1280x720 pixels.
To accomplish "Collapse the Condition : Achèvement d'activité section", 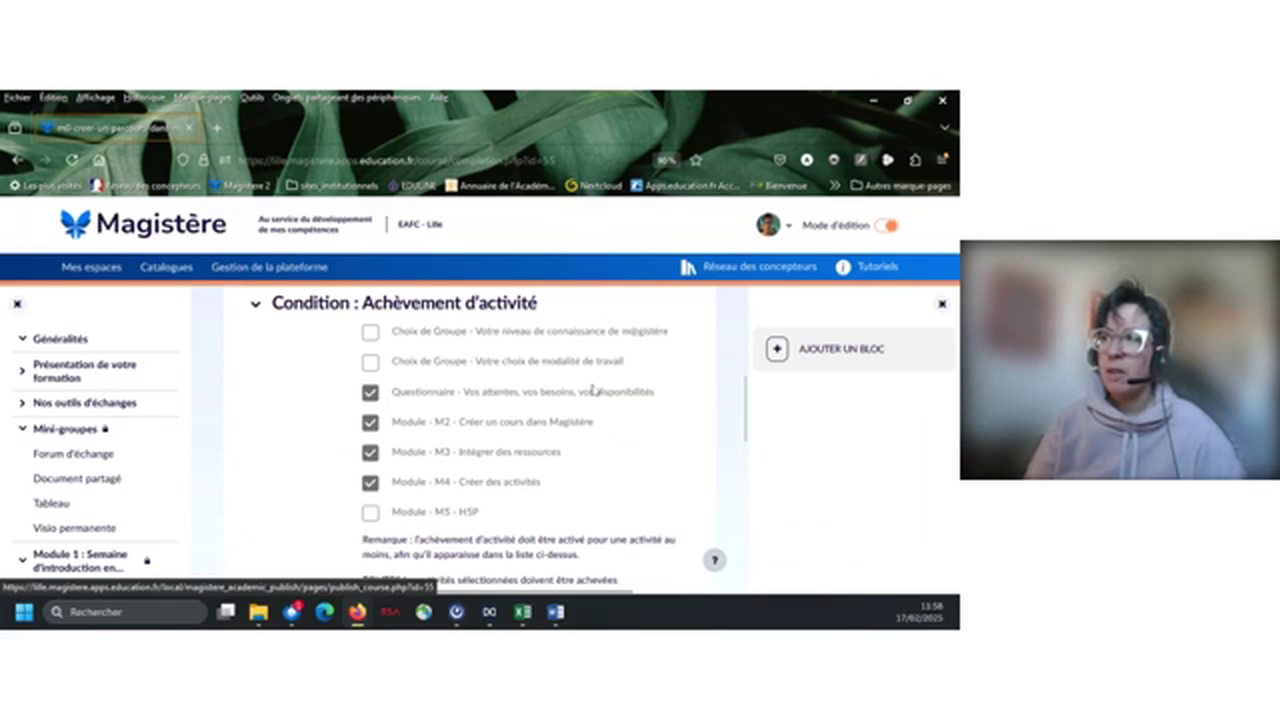I will (256, 304).
